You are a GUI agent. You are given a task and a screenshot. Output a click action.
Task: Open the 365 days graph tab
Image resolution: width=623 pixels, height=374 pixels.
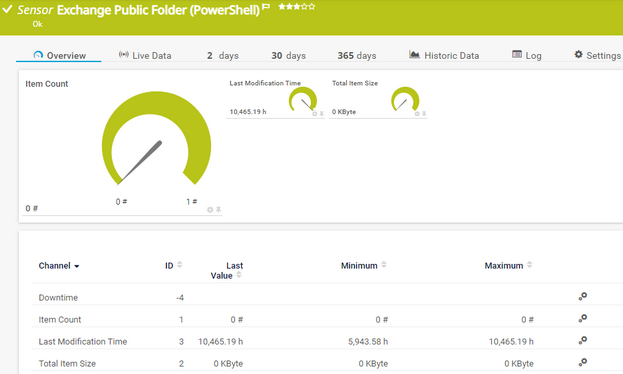click(357, 55)
